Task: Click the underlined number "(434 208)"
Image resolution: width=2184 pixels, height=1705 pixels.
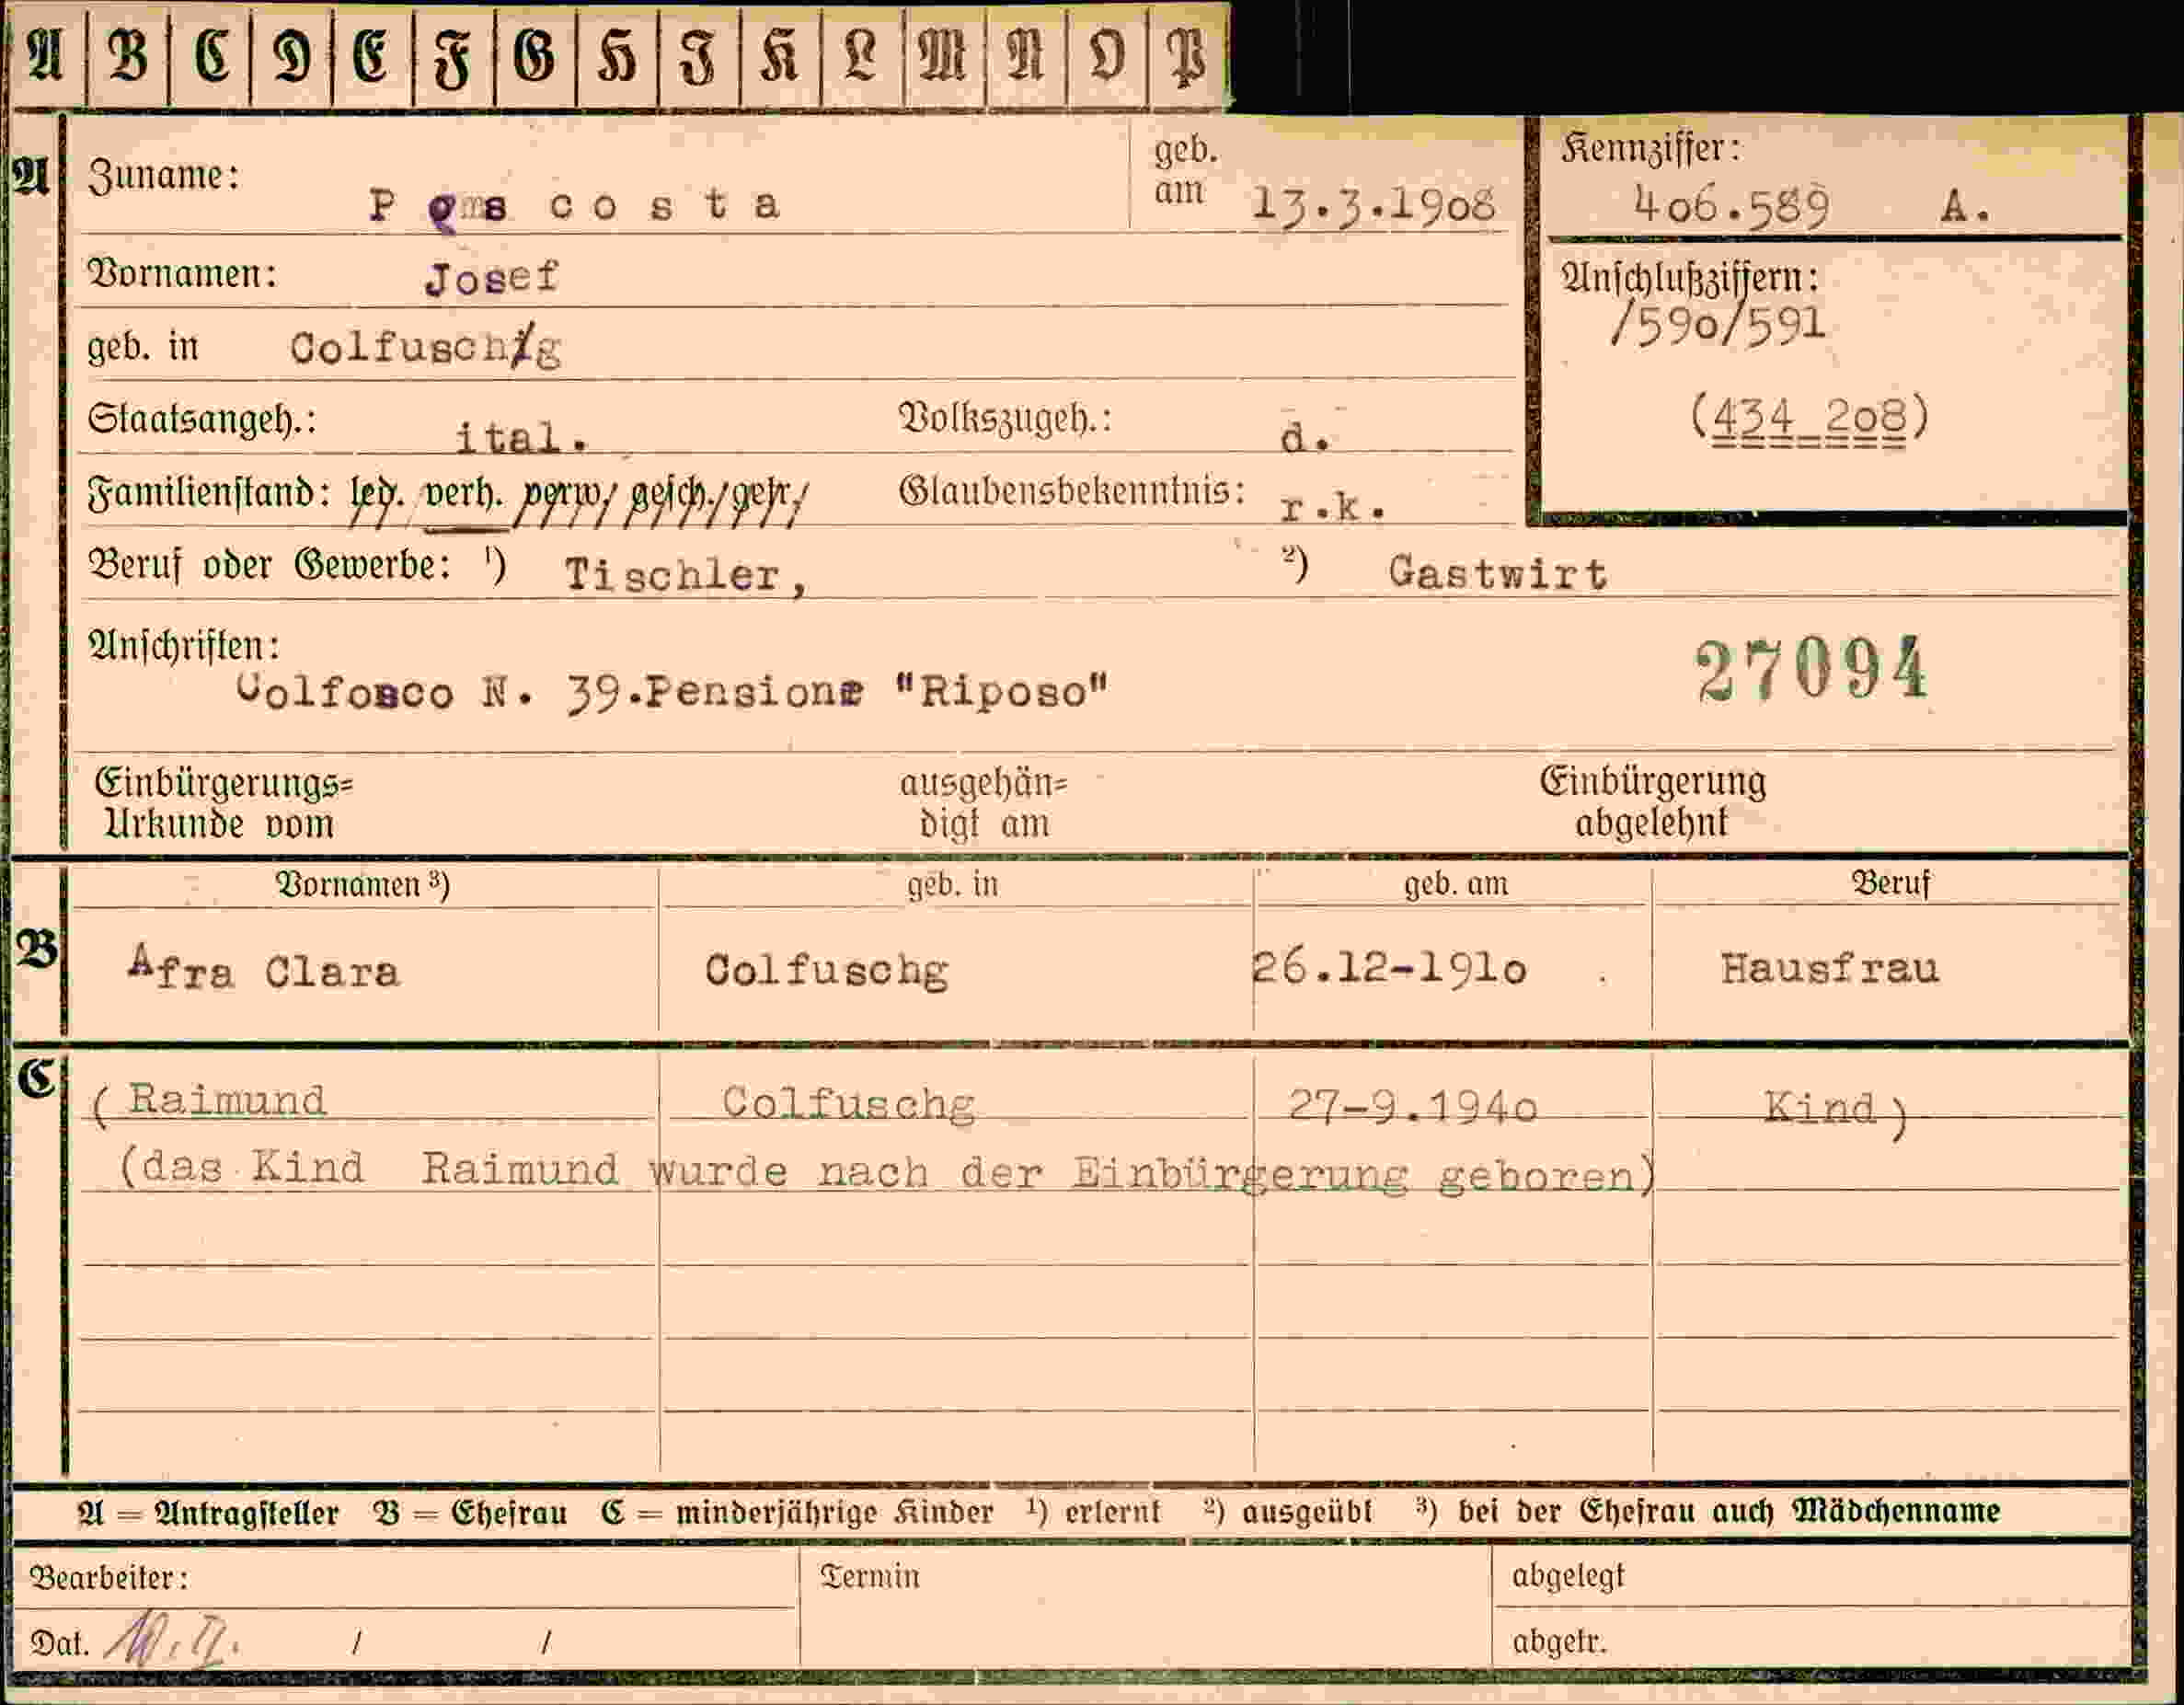Action: (1809, 417)
